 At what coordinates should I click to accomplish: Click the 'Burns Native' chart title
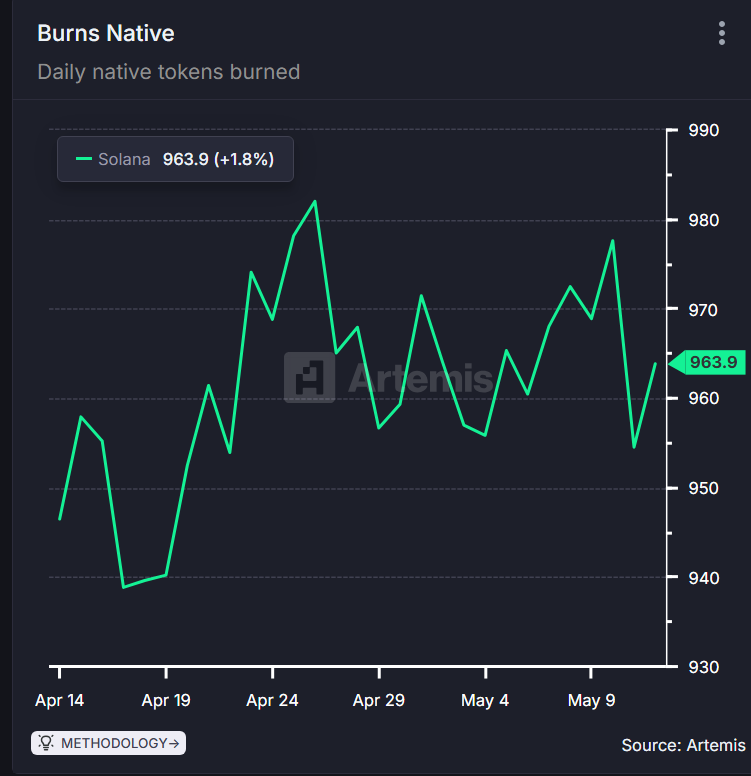[106, 33]
